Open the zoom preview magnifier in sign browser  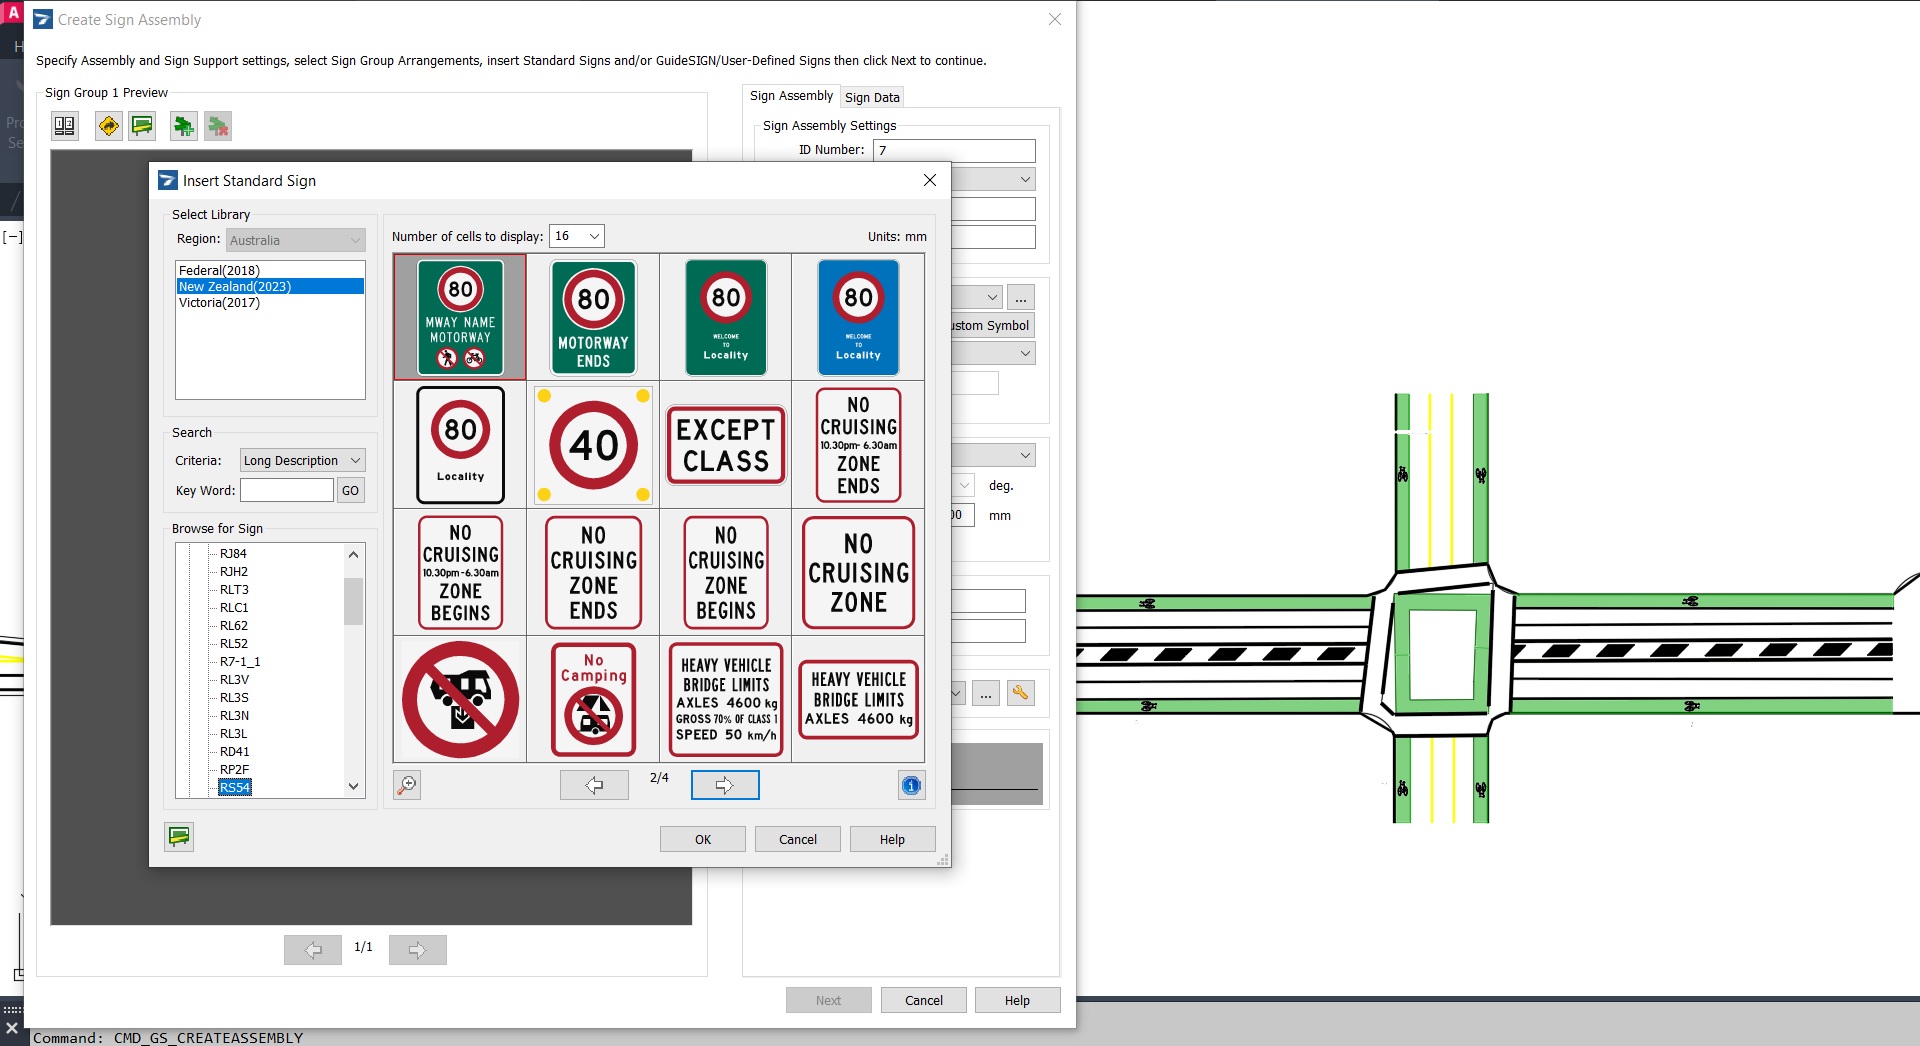406,785
